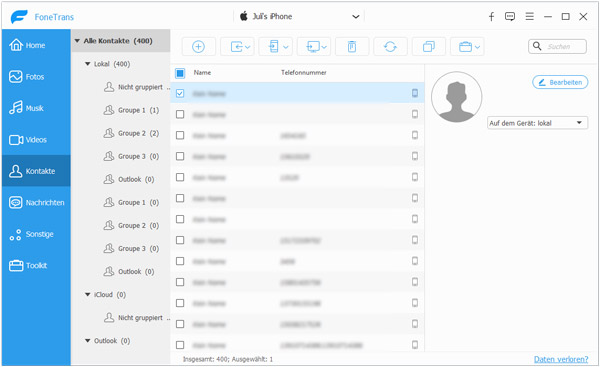The image size is (600, 367).
Task: Tick the checkbox of the second contact row
Action: pyautogui.click(x=180, y=114)
